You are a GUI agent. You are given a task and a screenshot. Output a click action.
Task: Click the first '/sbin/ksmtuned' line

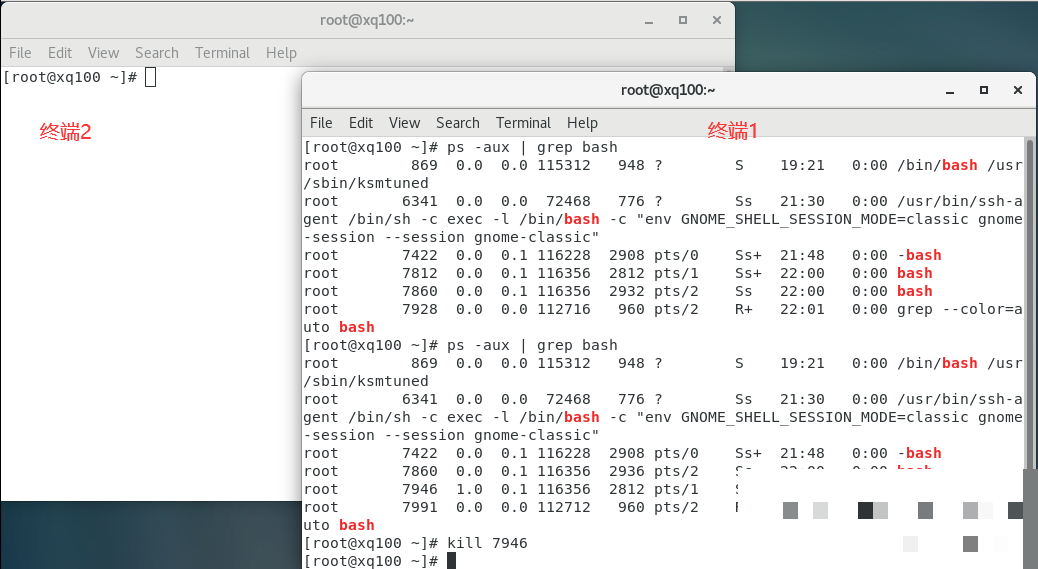[366, 183]
